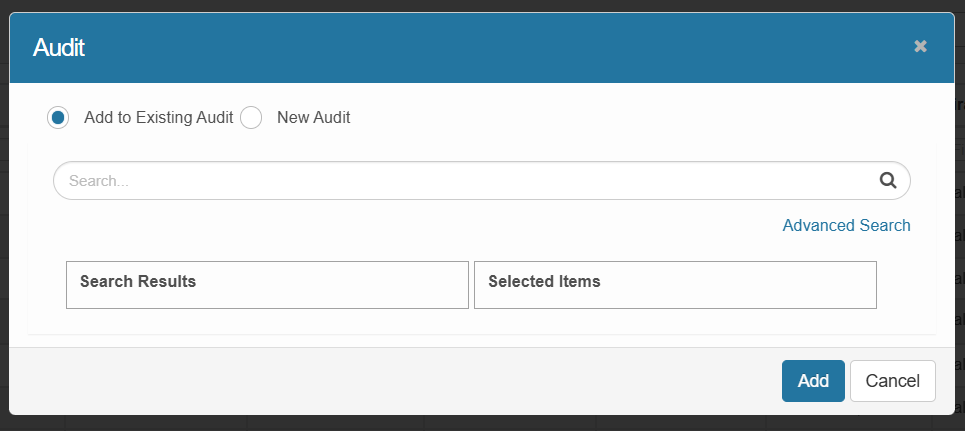Cancel the Audit dialog

(892, 381)
